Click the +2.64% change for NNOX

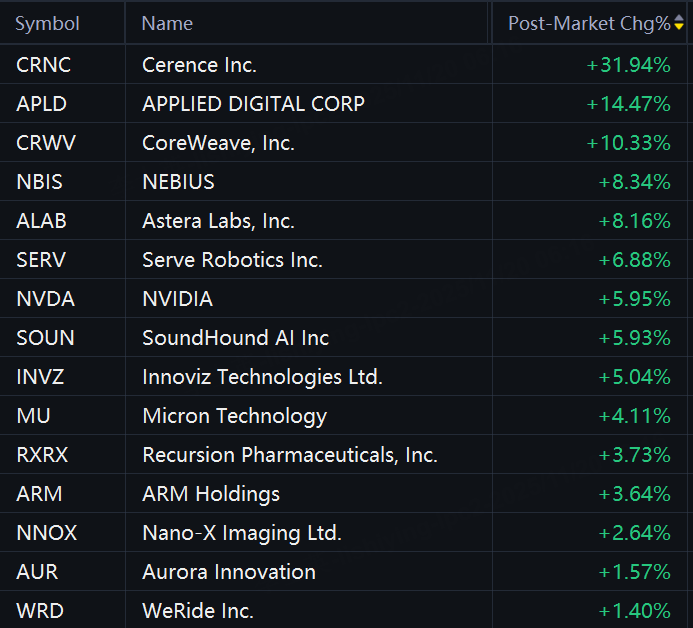(x=635, y=533)
